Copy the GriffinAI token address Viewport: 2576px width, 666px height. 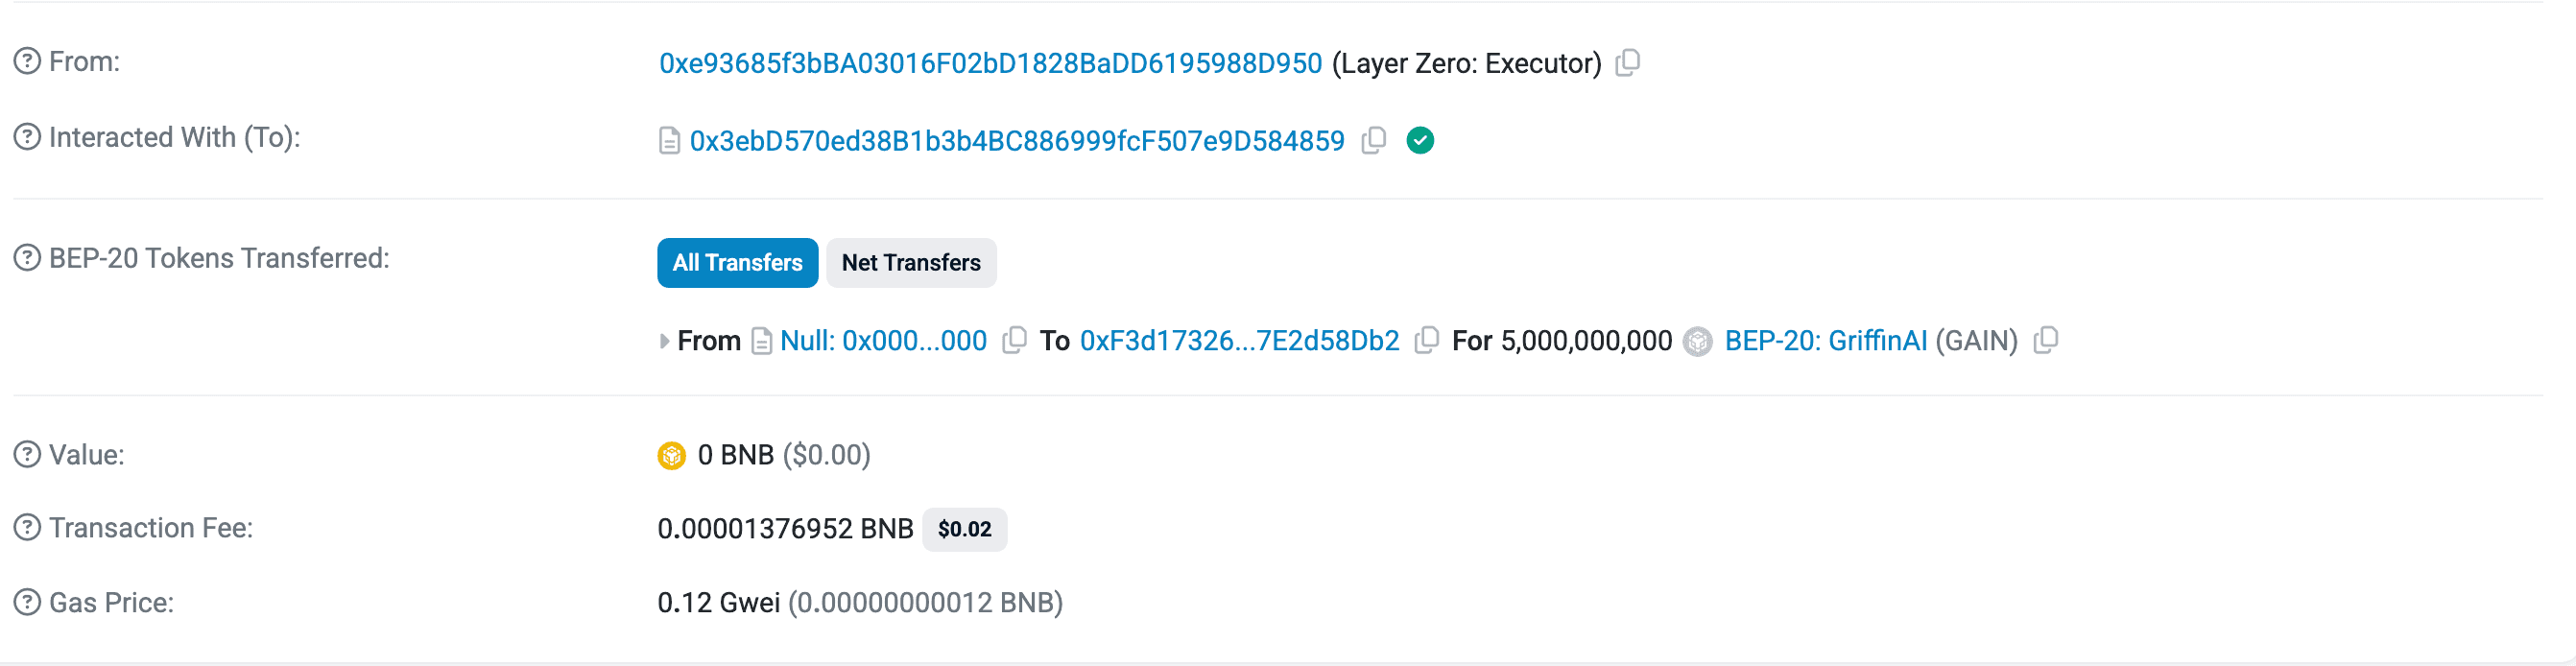(2045, 340)
